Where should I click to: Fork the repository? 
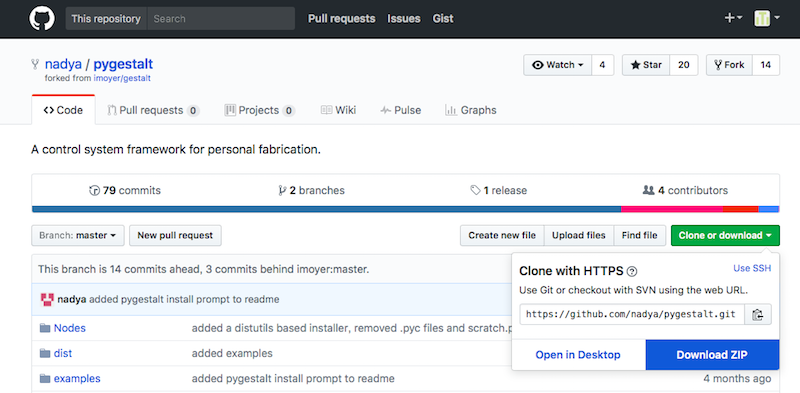(x=730, y=65)
